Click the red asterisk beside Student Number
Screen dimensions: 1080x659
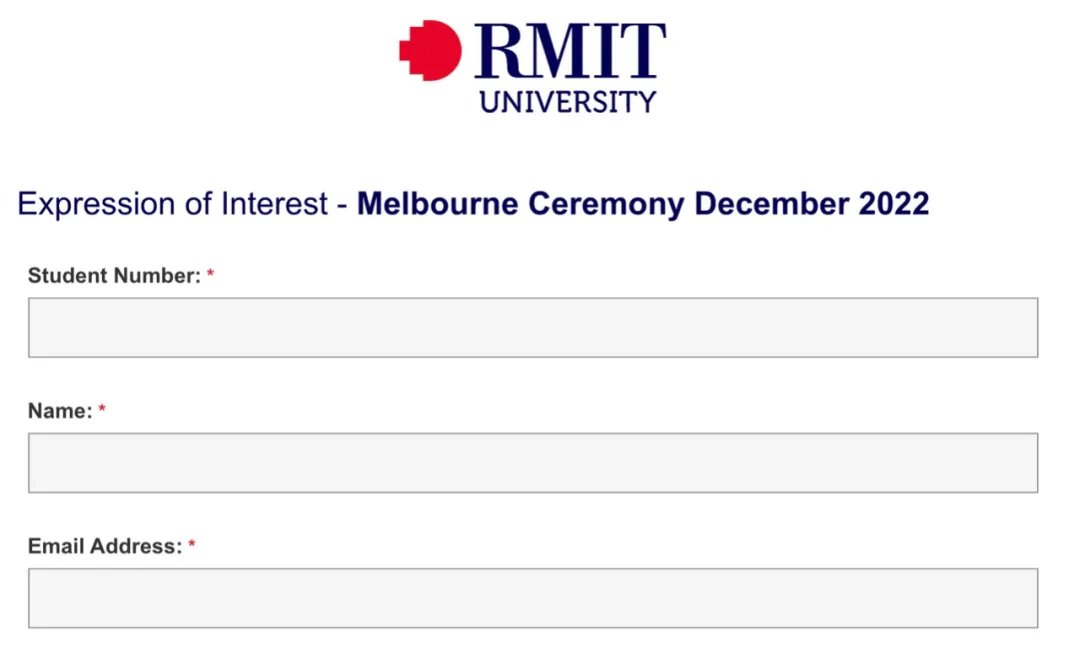[211, 273]
